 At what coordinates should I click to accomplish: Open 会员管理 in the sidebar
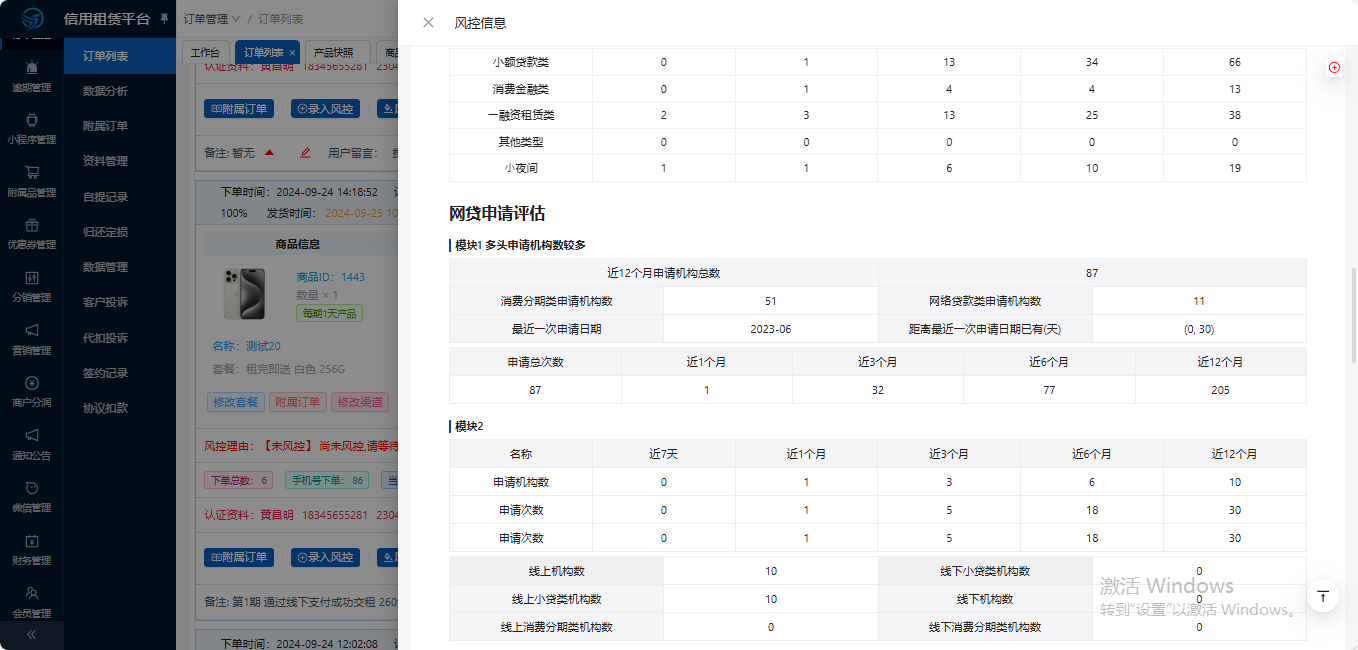(31, 602)
